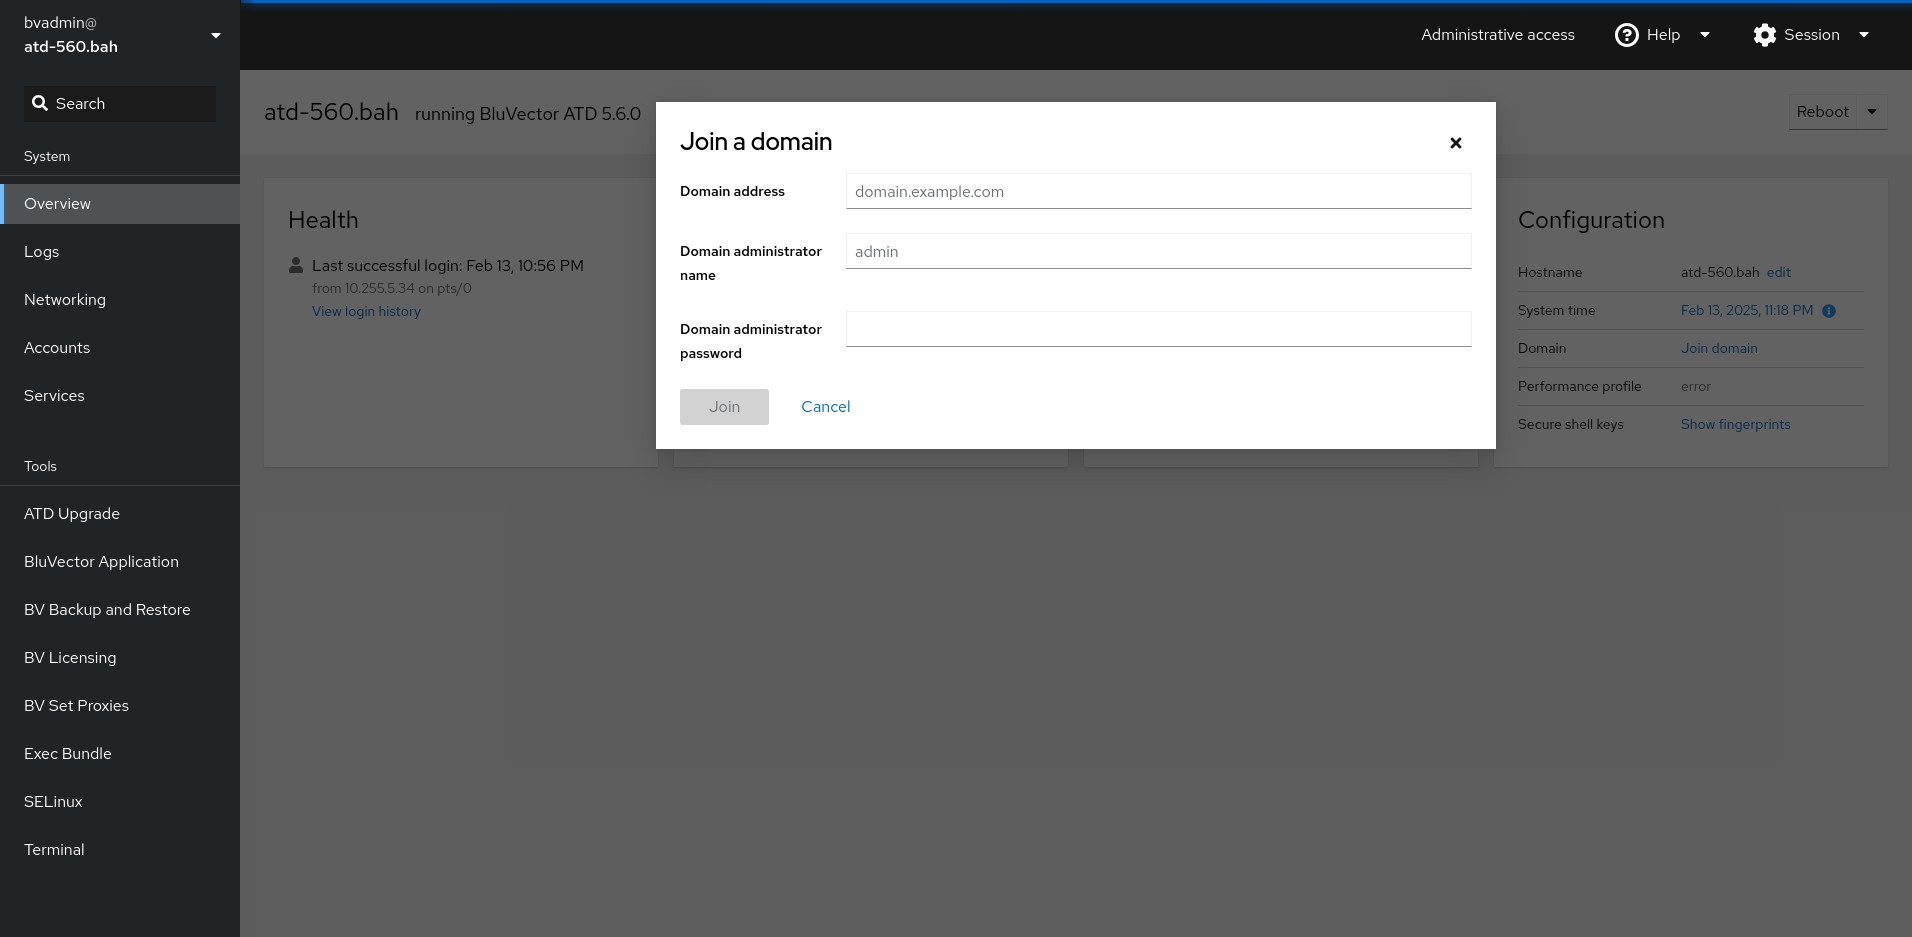Click the System time Feb 13, 2025 link

[1746, 311]
